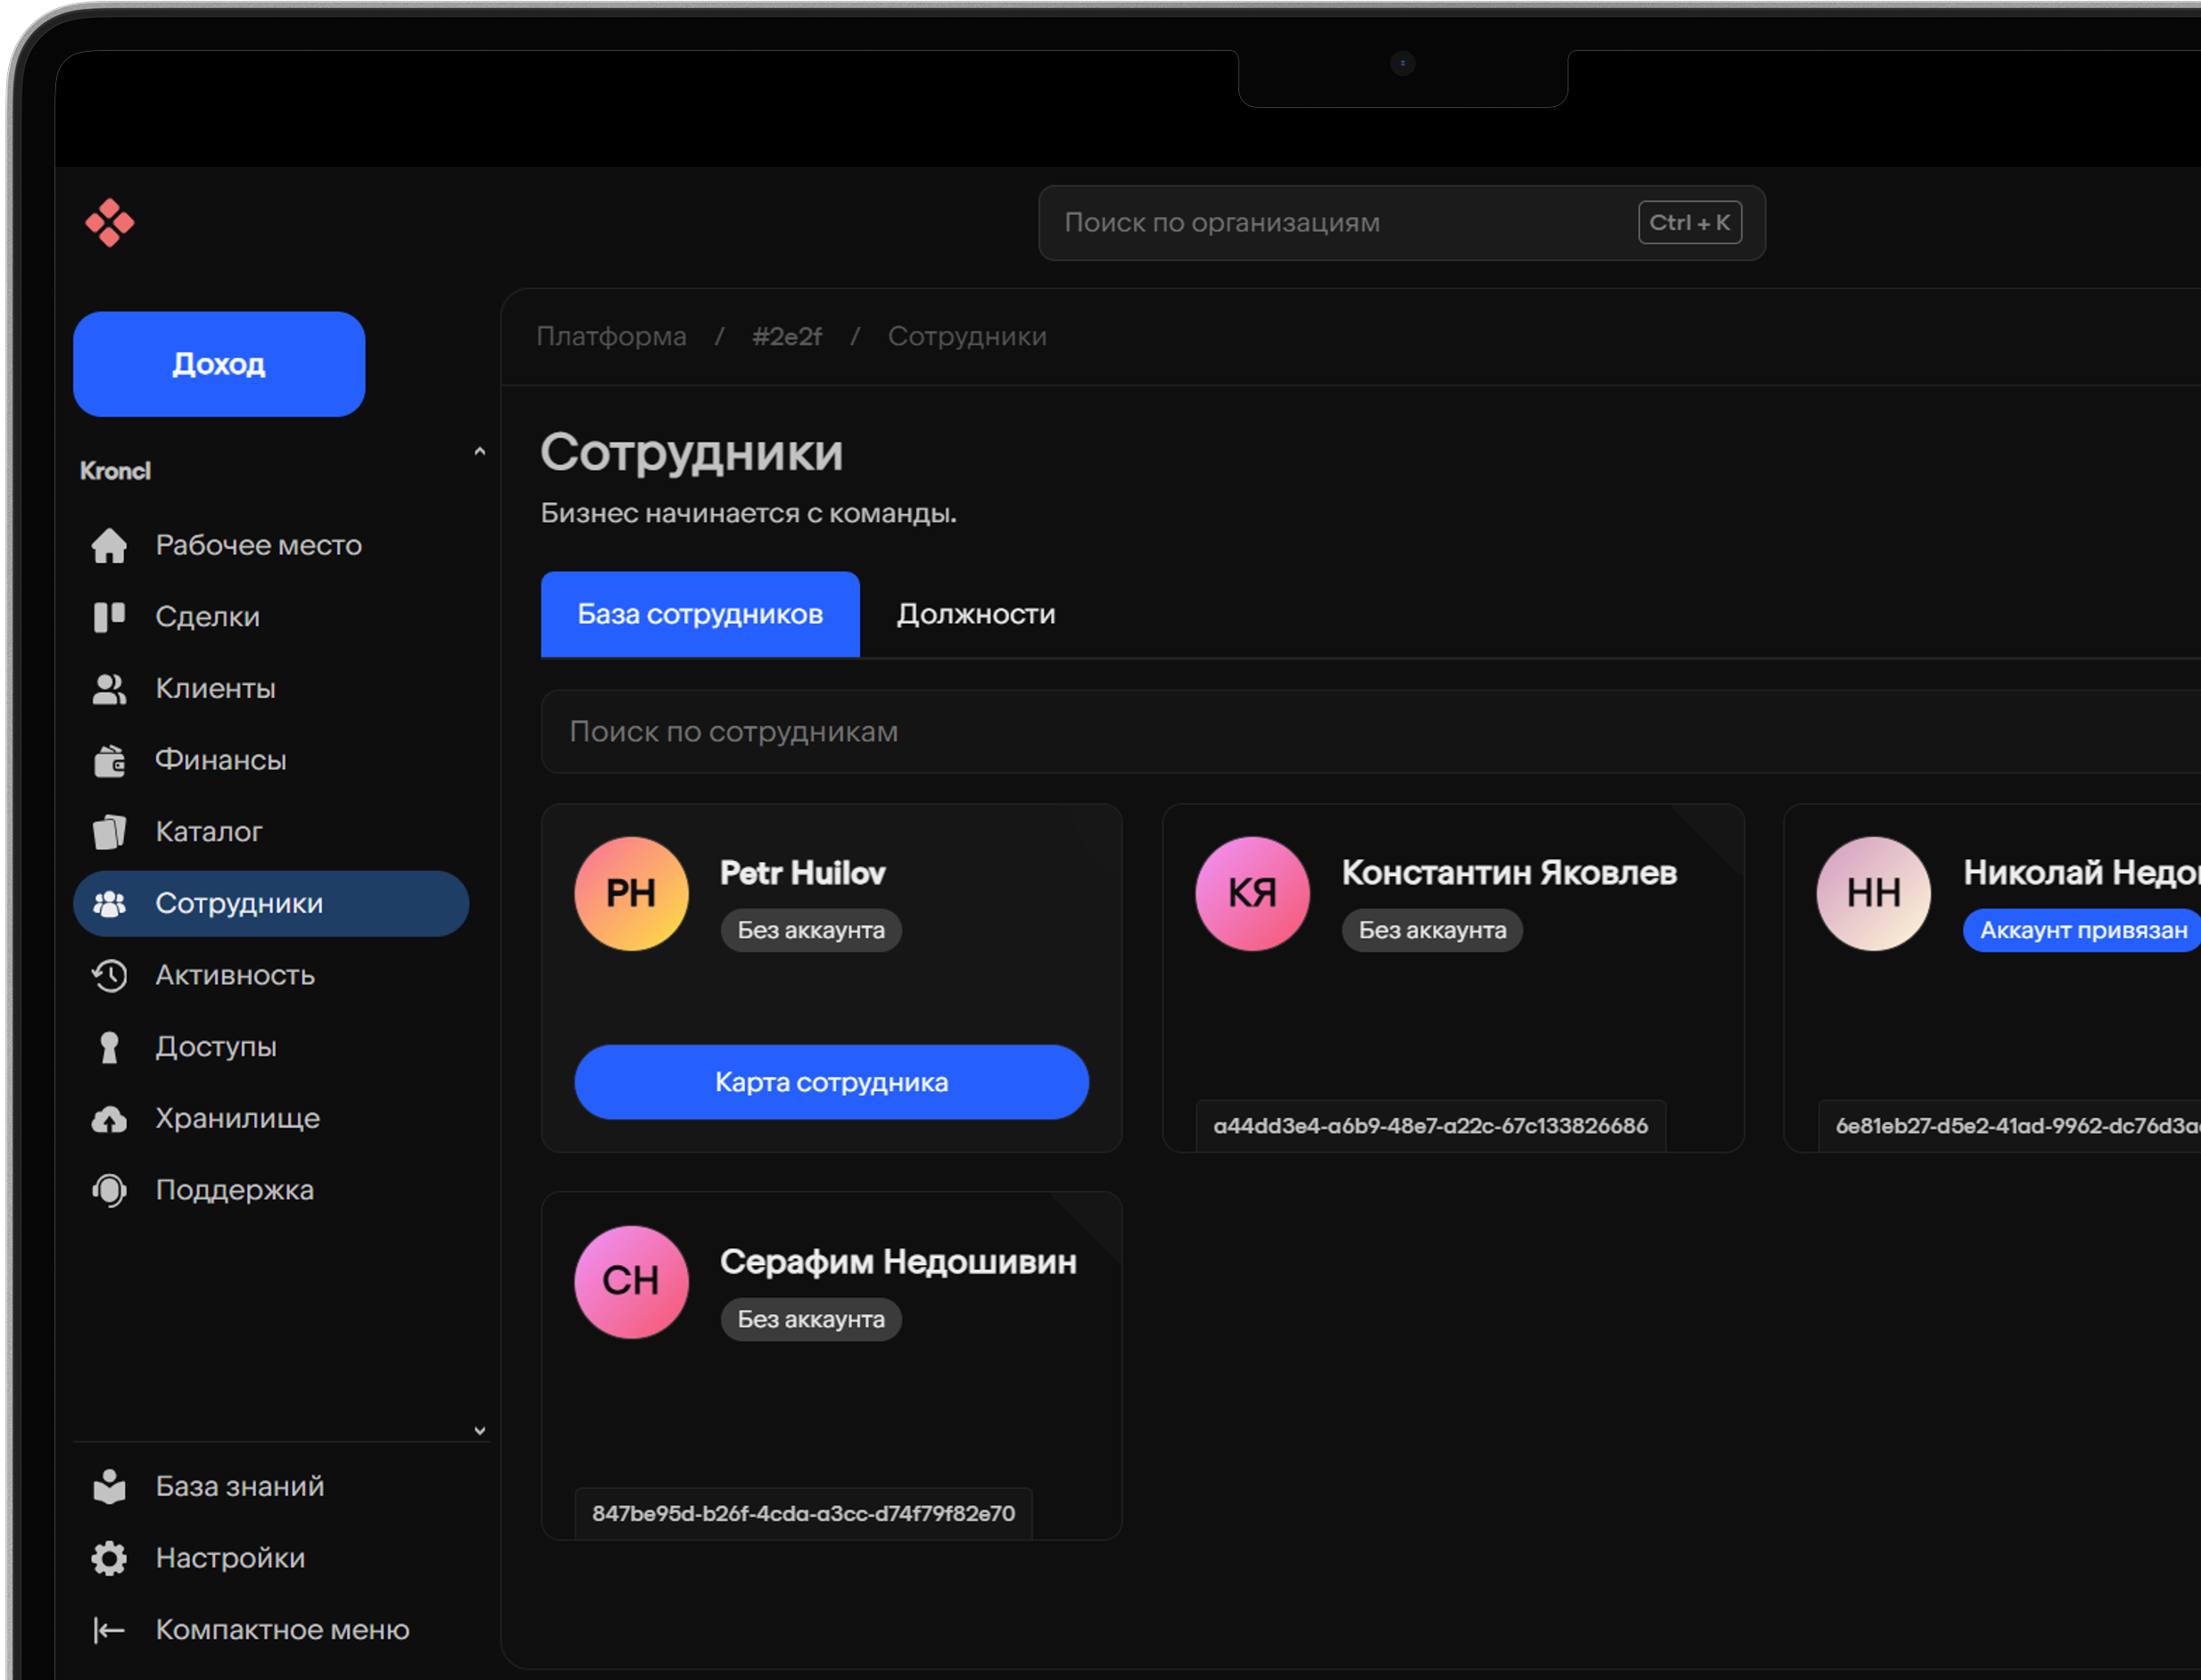Collapse the Kroncl section chevron
2201x1680 pixels.
click(x=479, y=452)
